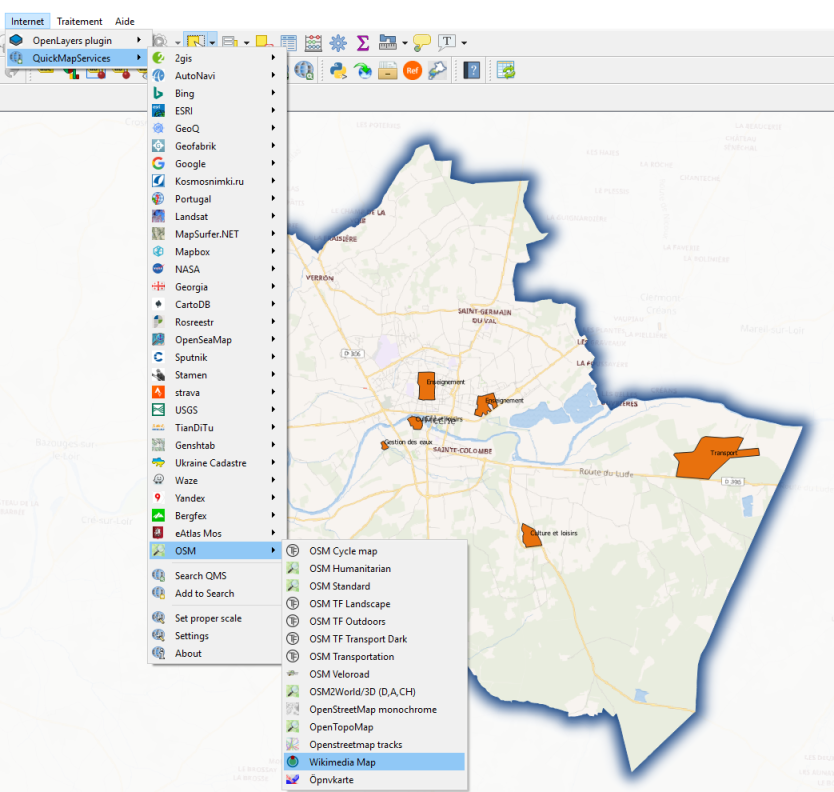Click the statistical summary sigma icon
The width and height of the screenshot is (834, 792).
[x=363, y=42]
